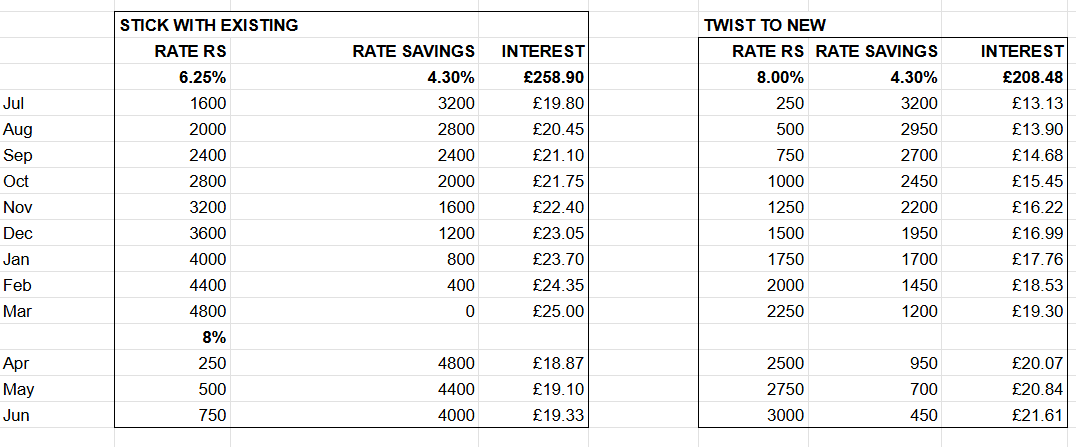
Task: Select the TWIST TO NEW header cell
Action: pos(765,25)
